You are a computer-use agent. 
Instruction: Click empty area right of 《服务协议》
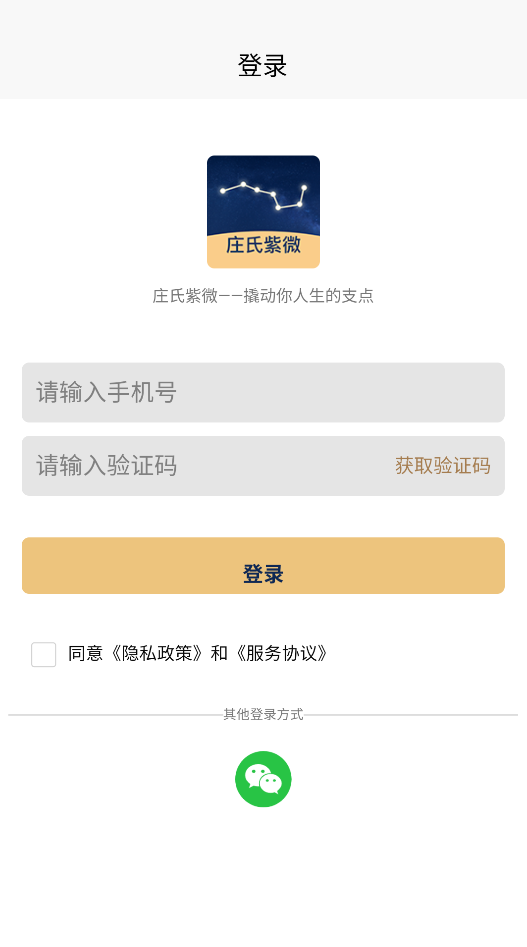pos(423,654)
